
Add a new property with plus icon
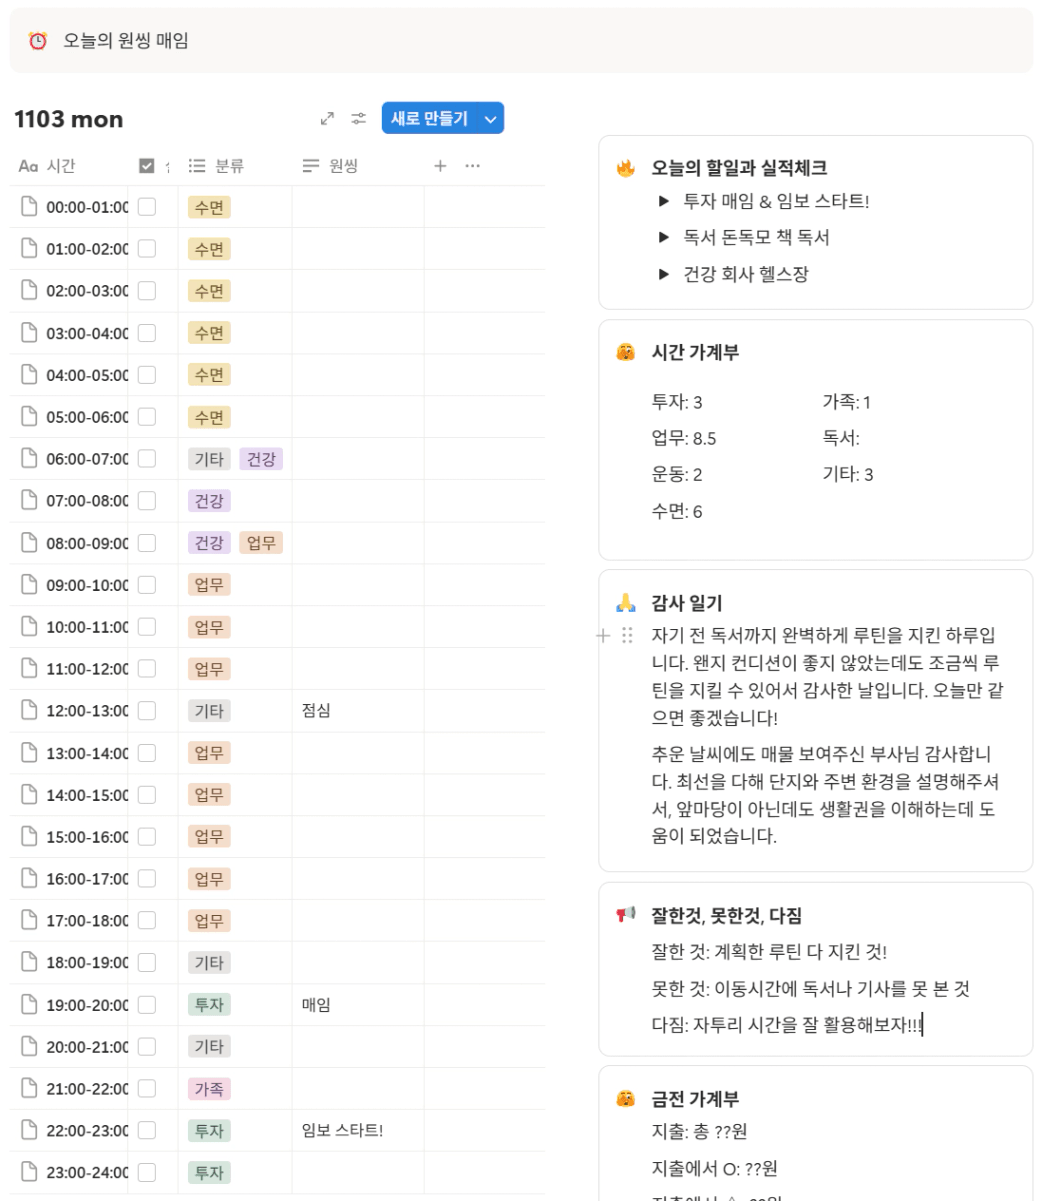(440, 166)
